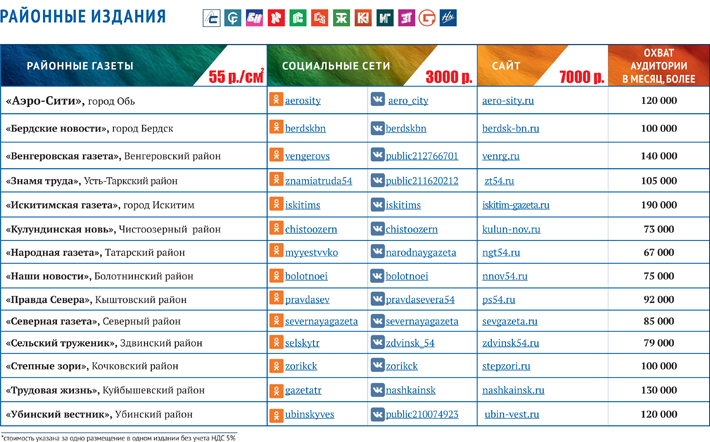
Task: Open the stepzori.ru website link
Action: [x=509, y=366]
